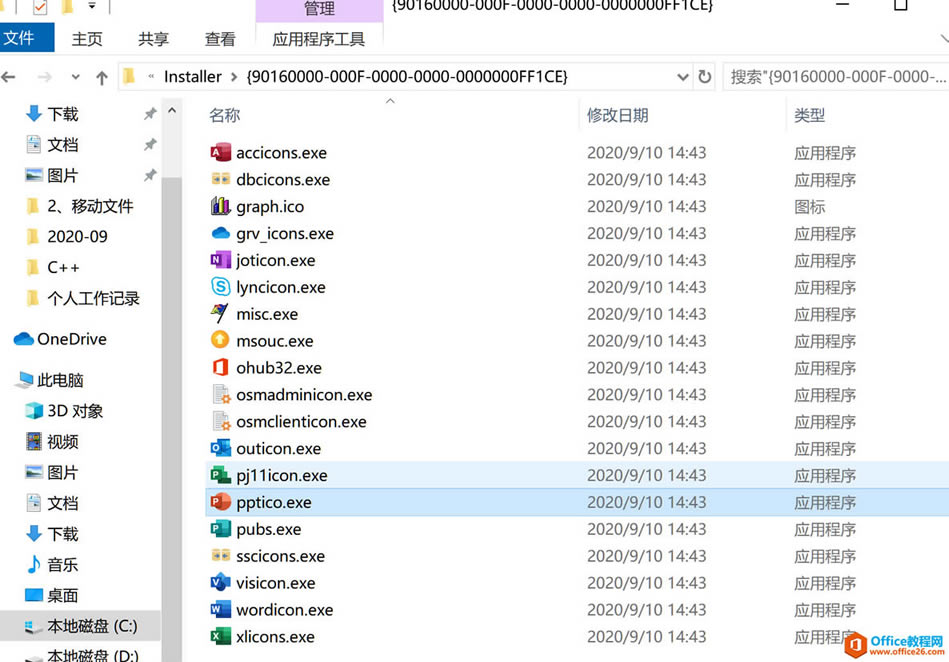This screenshot has height=662, width=949.
Task: Expand the address bar history dropdown
Action: (x=683, y=77)
